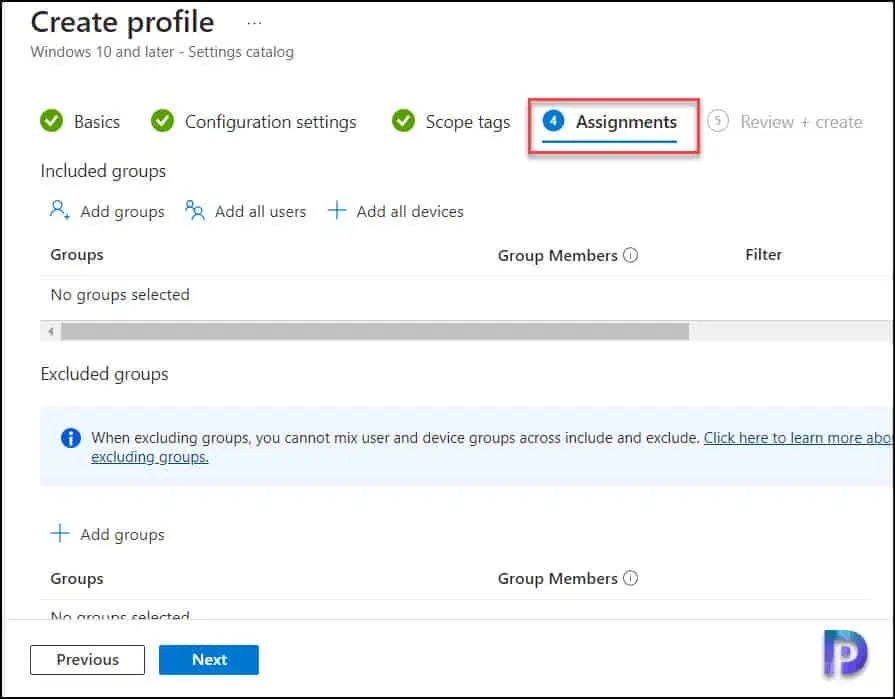This screenshot has width=895, height=699.
Task: Show the info tooltip for excluded Group Members
Action: pyautogui.click(x=630, y=578)
